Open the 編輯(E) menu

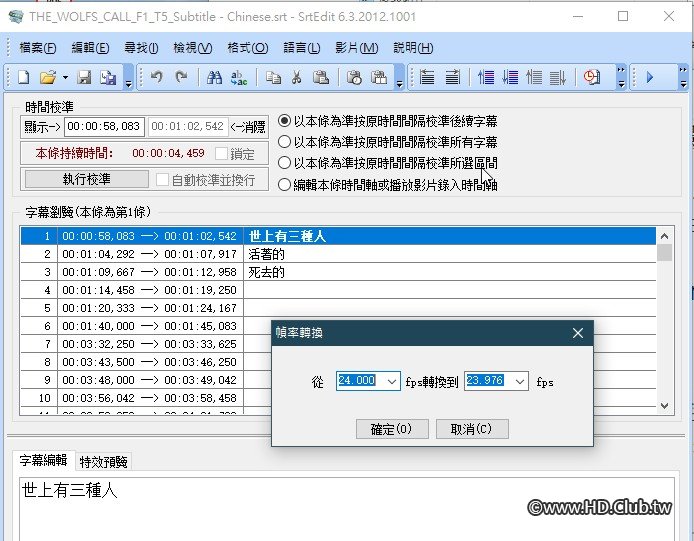point(90,47)
